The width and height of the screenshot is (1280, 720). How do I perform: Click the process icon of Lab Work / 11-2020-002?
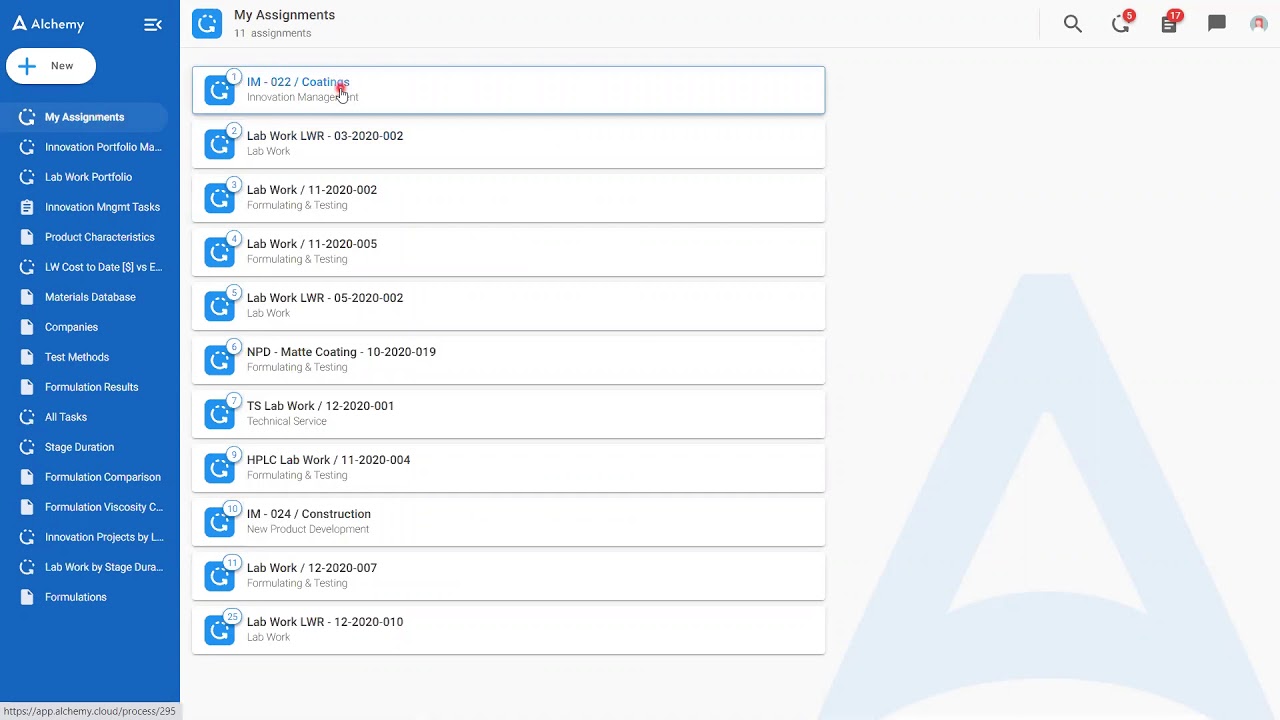(220, 198)
